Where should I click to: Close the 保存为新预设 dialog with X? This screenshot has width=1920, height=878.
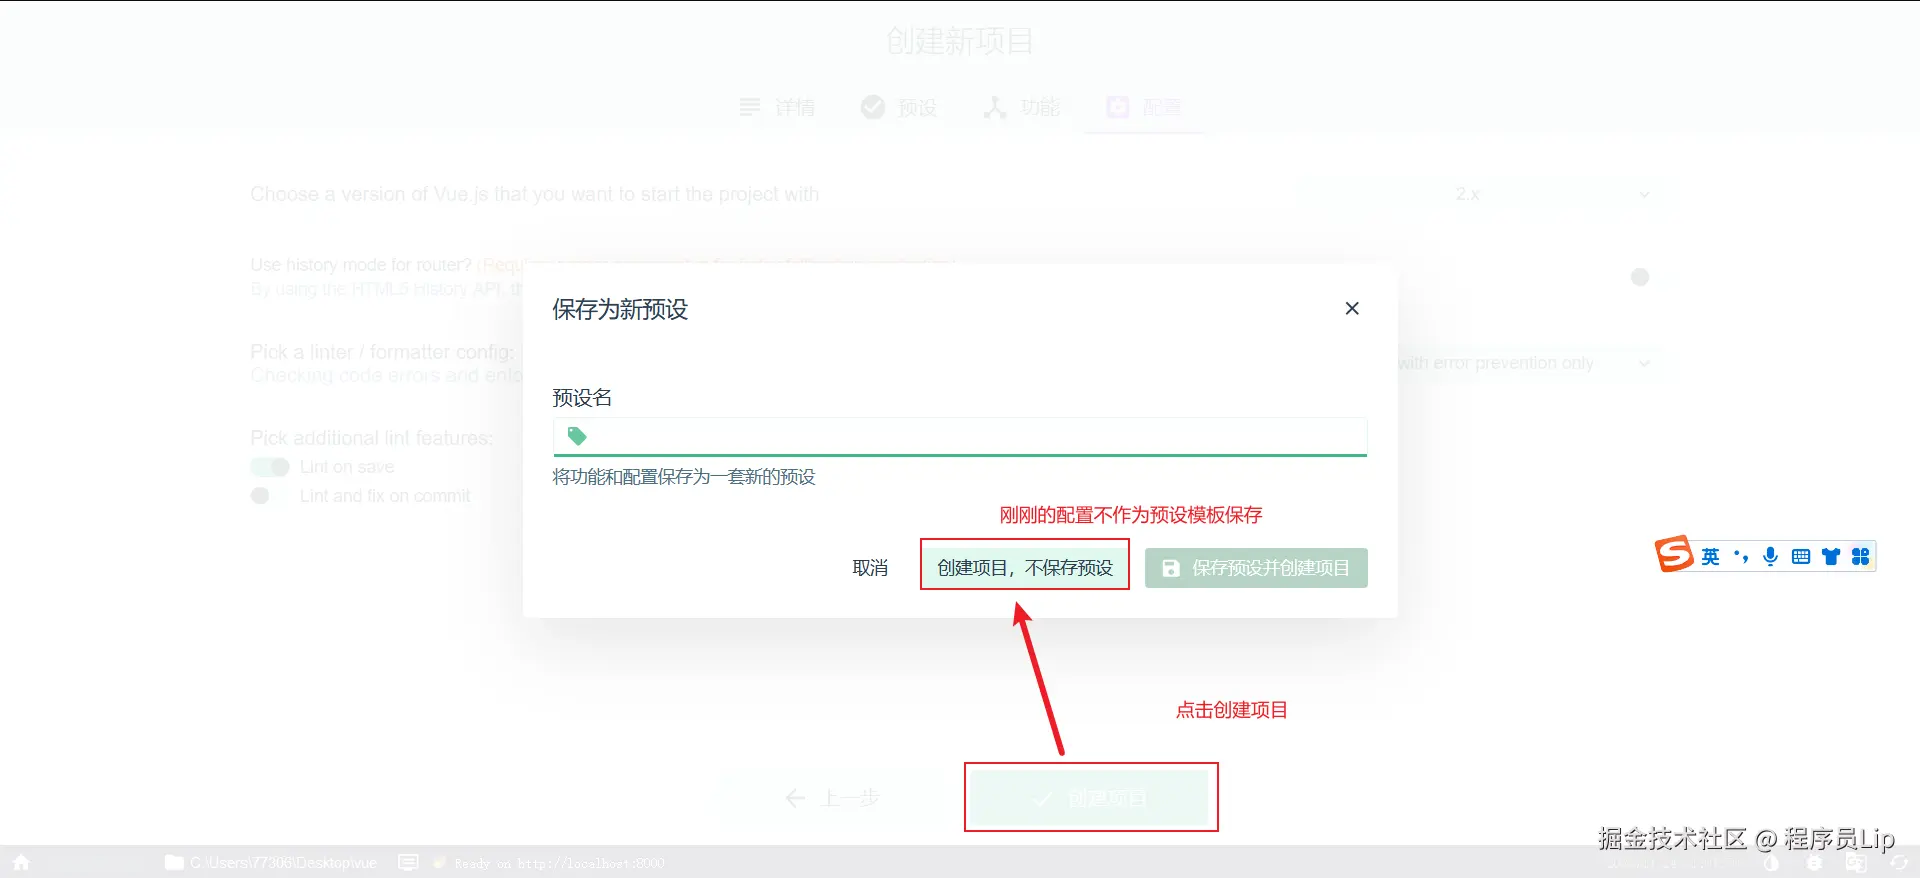1352,308
